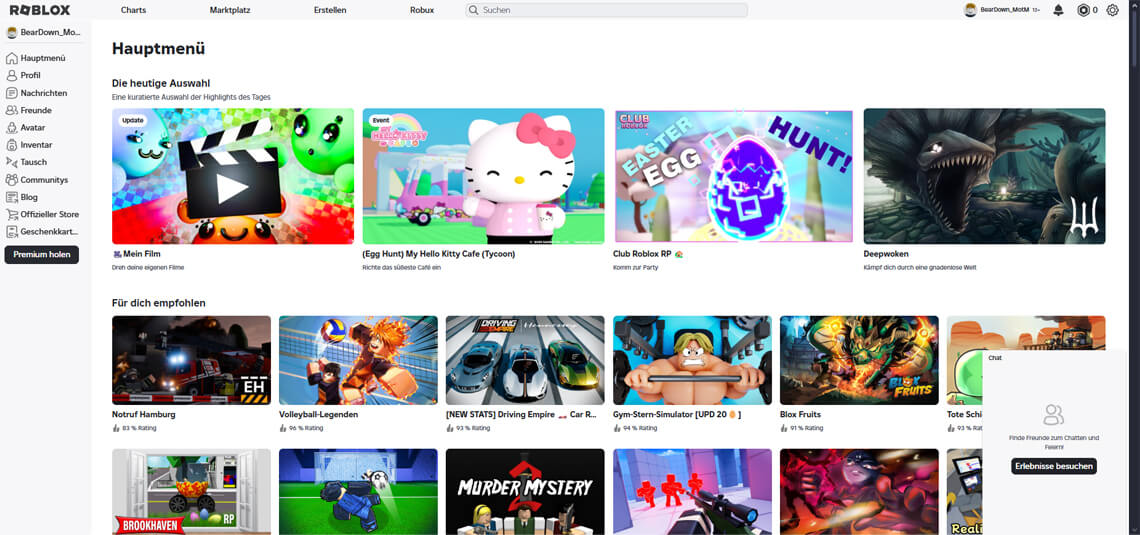Click the Freunde friends icon in sidebar

pyautogui.click(x=12, y=110)
